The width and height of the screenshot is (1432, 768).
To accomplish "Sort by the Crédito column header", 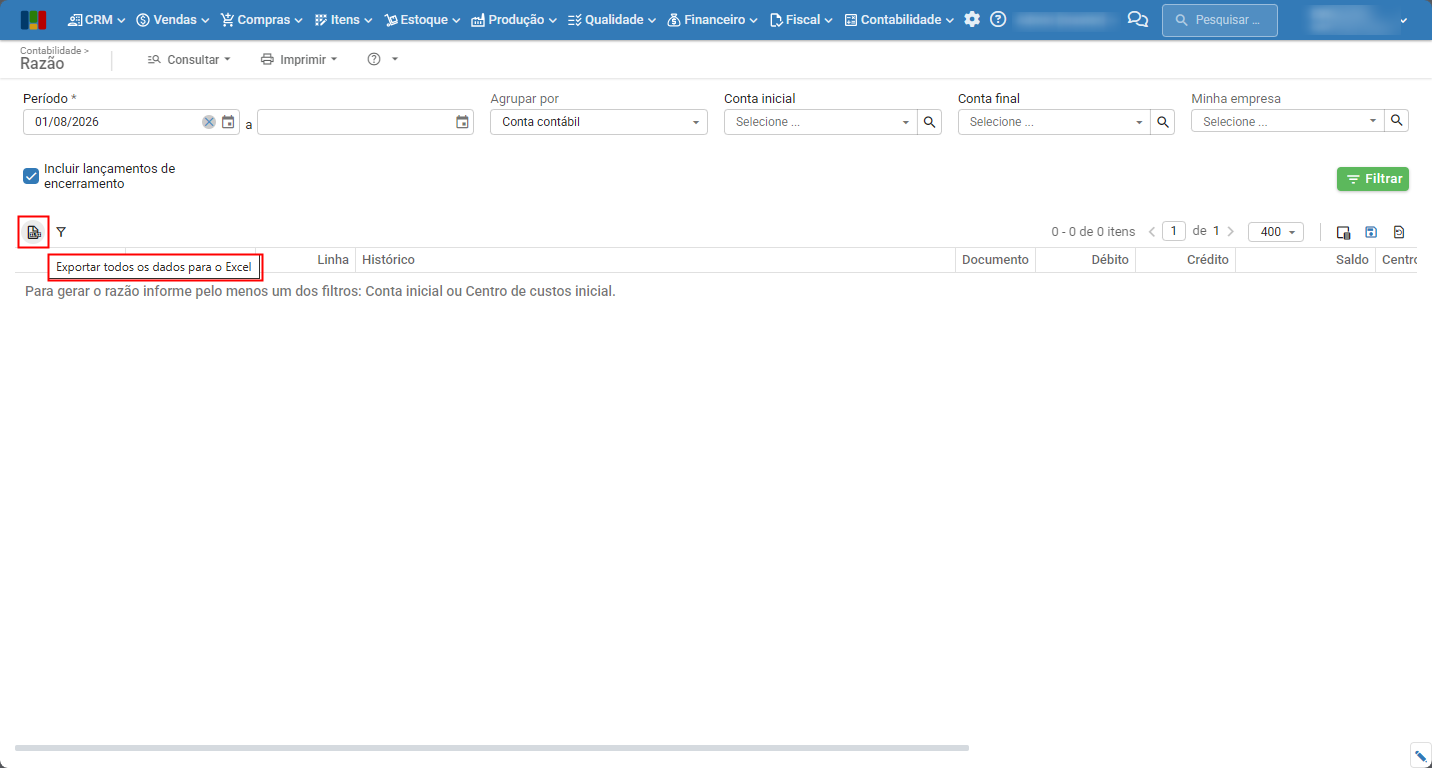I will click(1185, 260).
